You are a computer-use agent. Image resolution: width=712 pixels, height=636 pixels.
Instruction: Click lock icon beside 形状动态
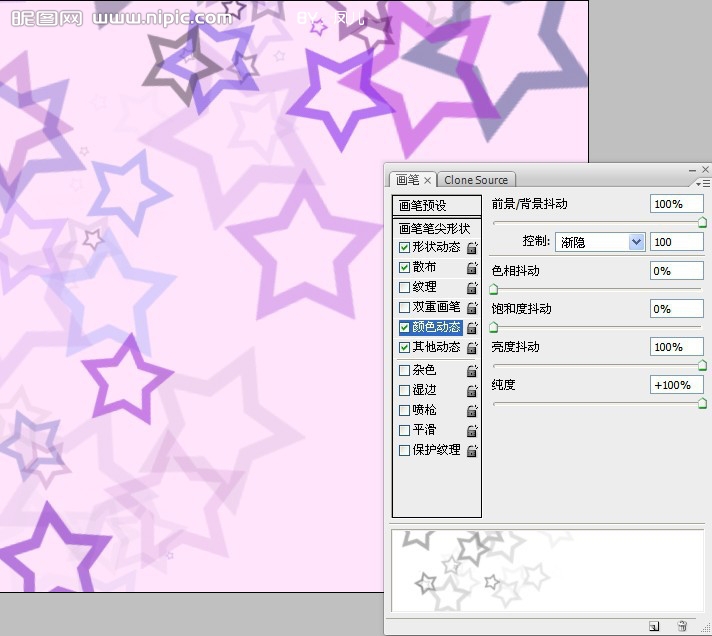click(x=472, y=248)
